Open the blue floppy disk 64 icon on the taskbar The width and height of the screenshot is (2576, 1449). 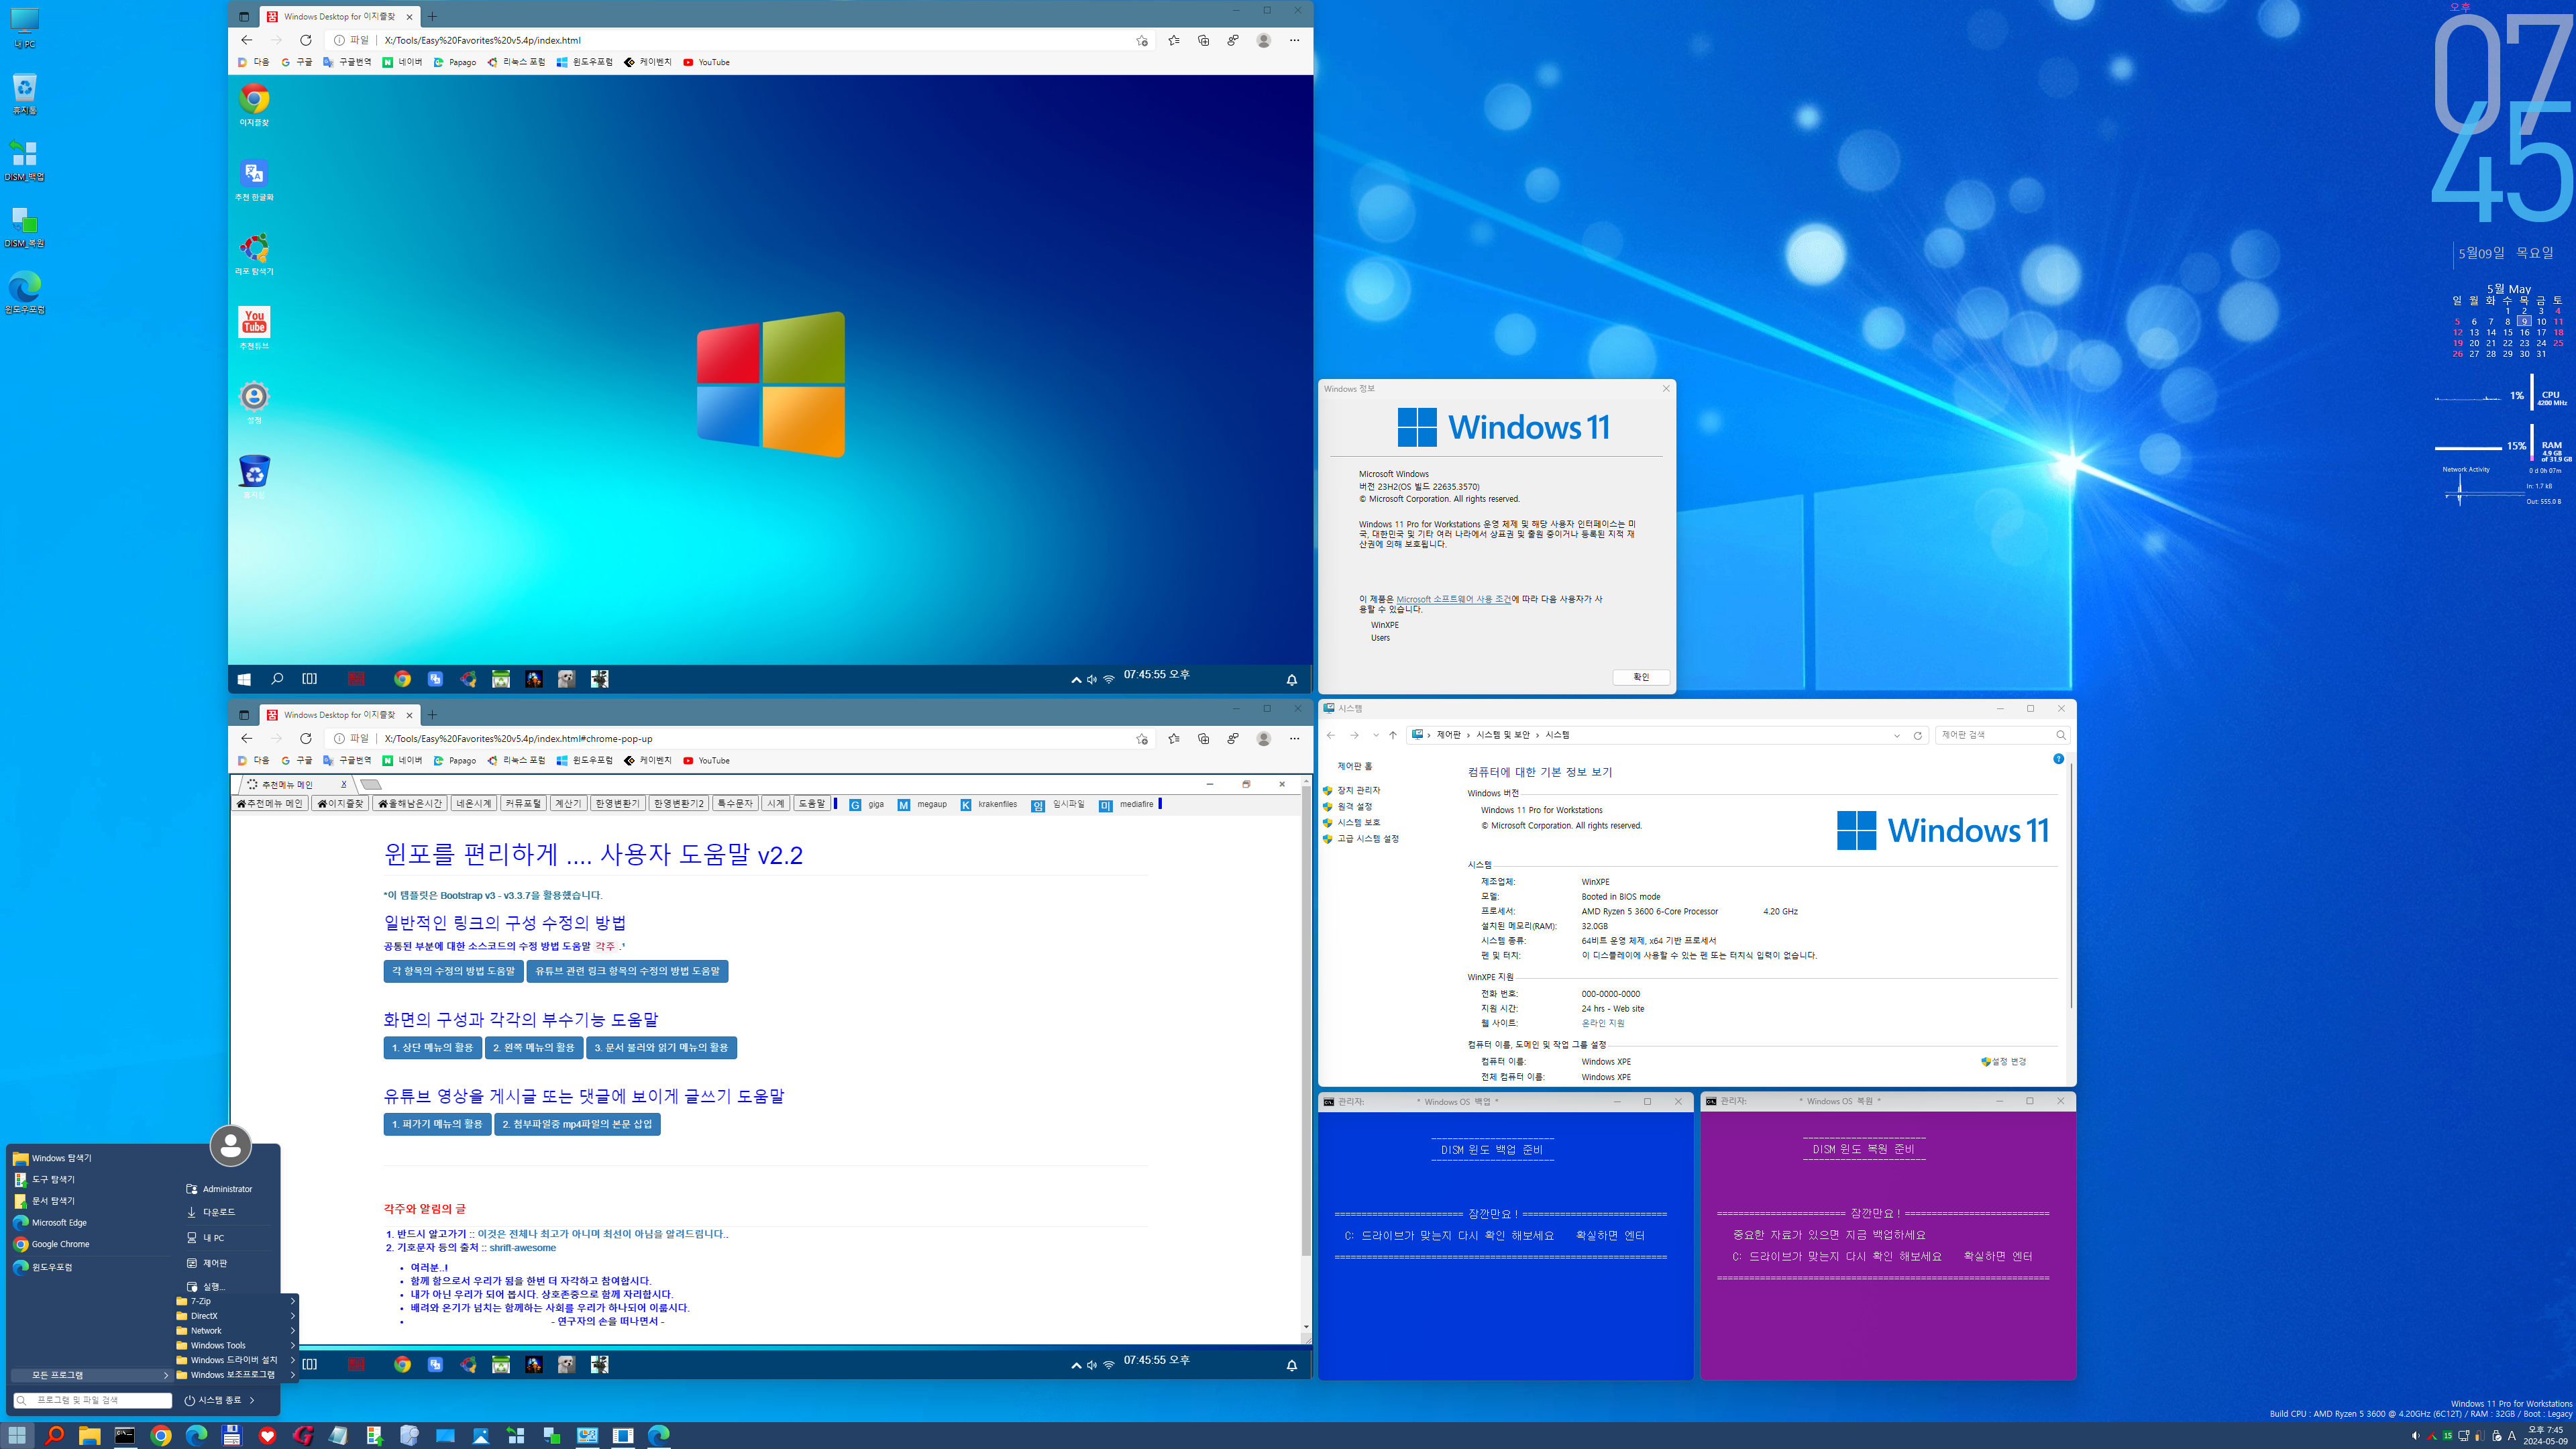(232, 1435)
